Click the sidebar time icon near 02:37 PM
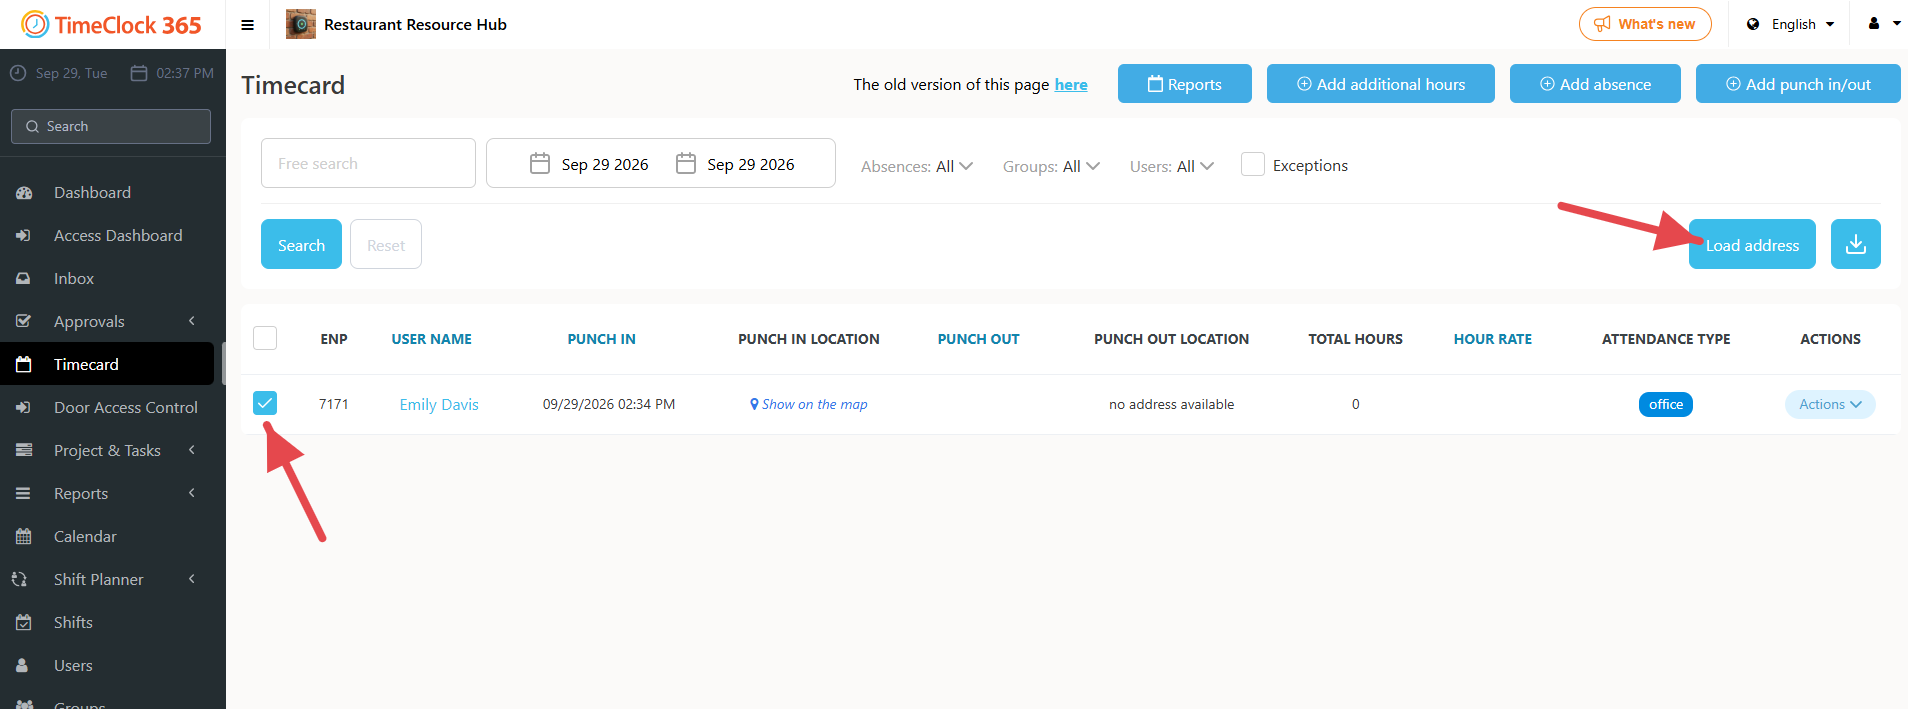This screenshot has width=1908, height=709. 139,73
